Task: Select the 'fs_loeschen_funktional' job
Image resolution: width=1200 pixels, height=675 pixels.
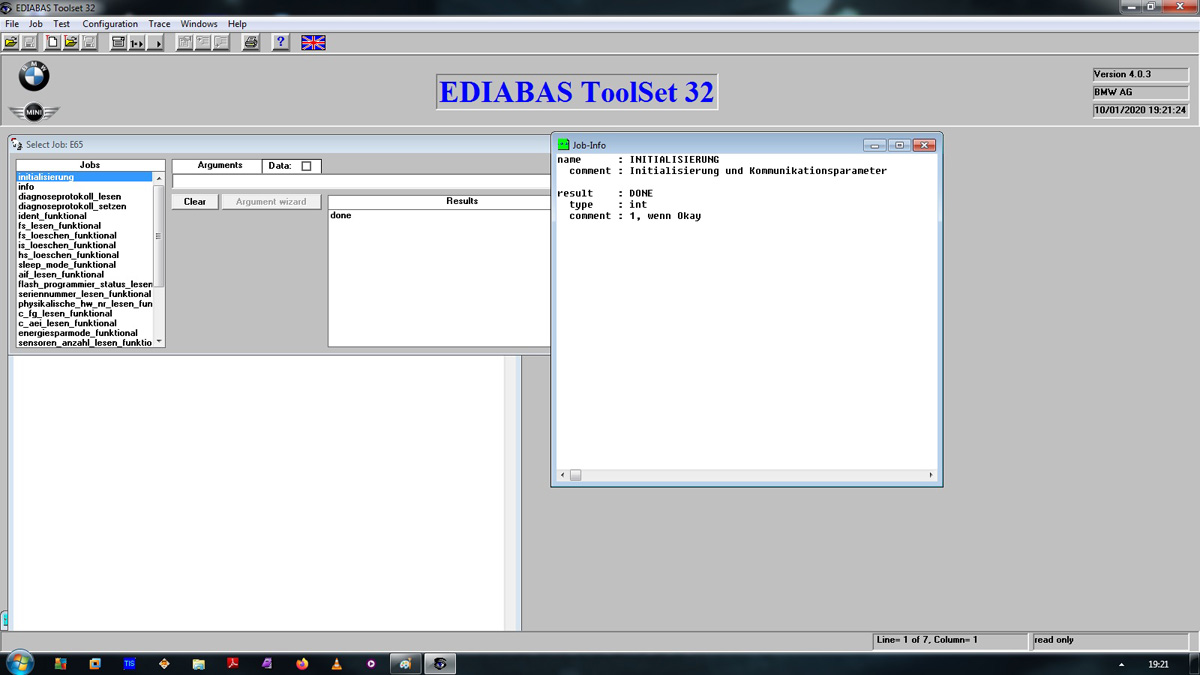Action: [x=85, y=235]
